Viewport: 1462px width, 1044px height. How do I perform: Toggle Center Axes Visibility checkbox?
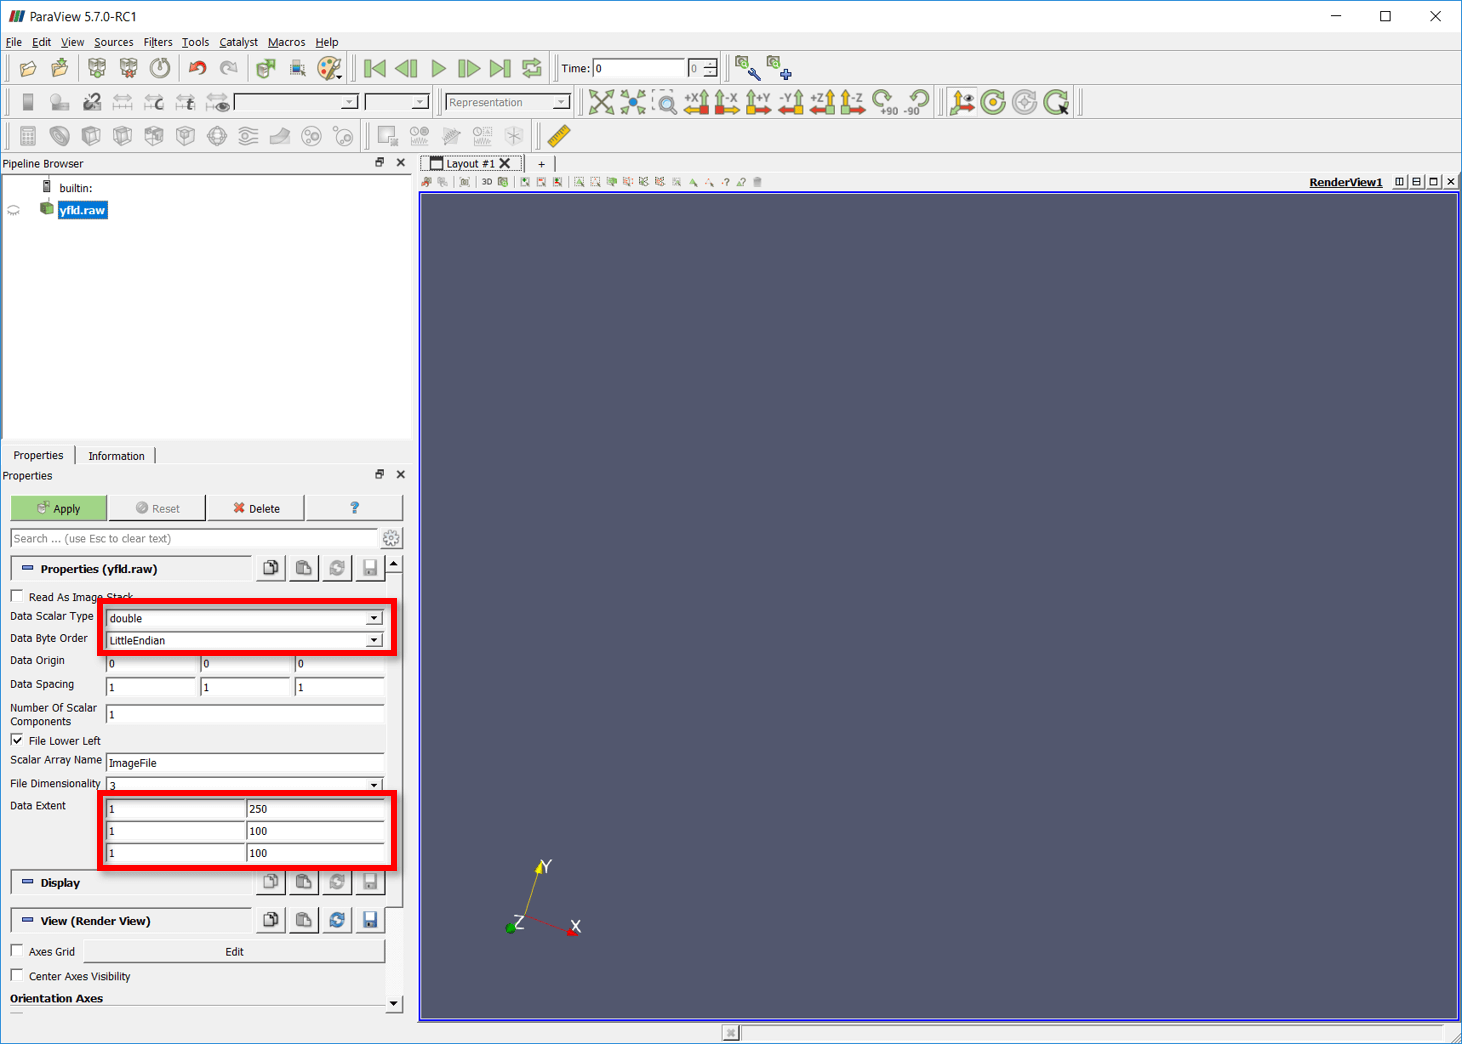pos(17,975)
